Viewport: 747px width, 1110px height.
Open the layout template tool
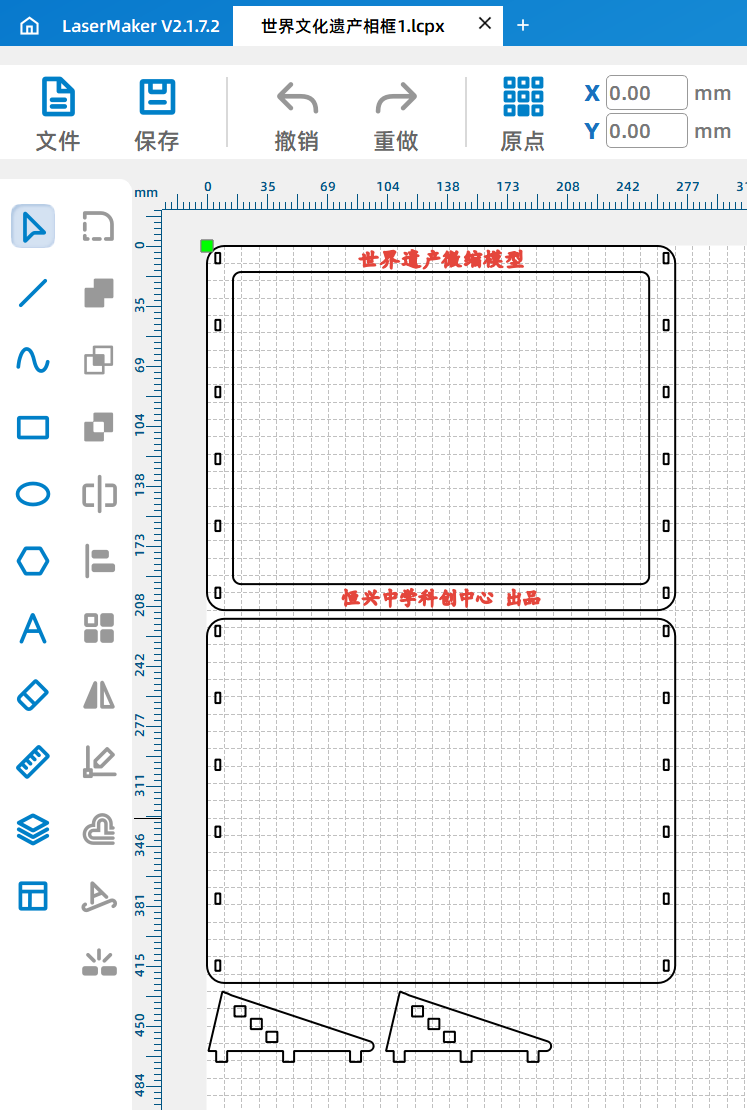[x=33, y=896]
